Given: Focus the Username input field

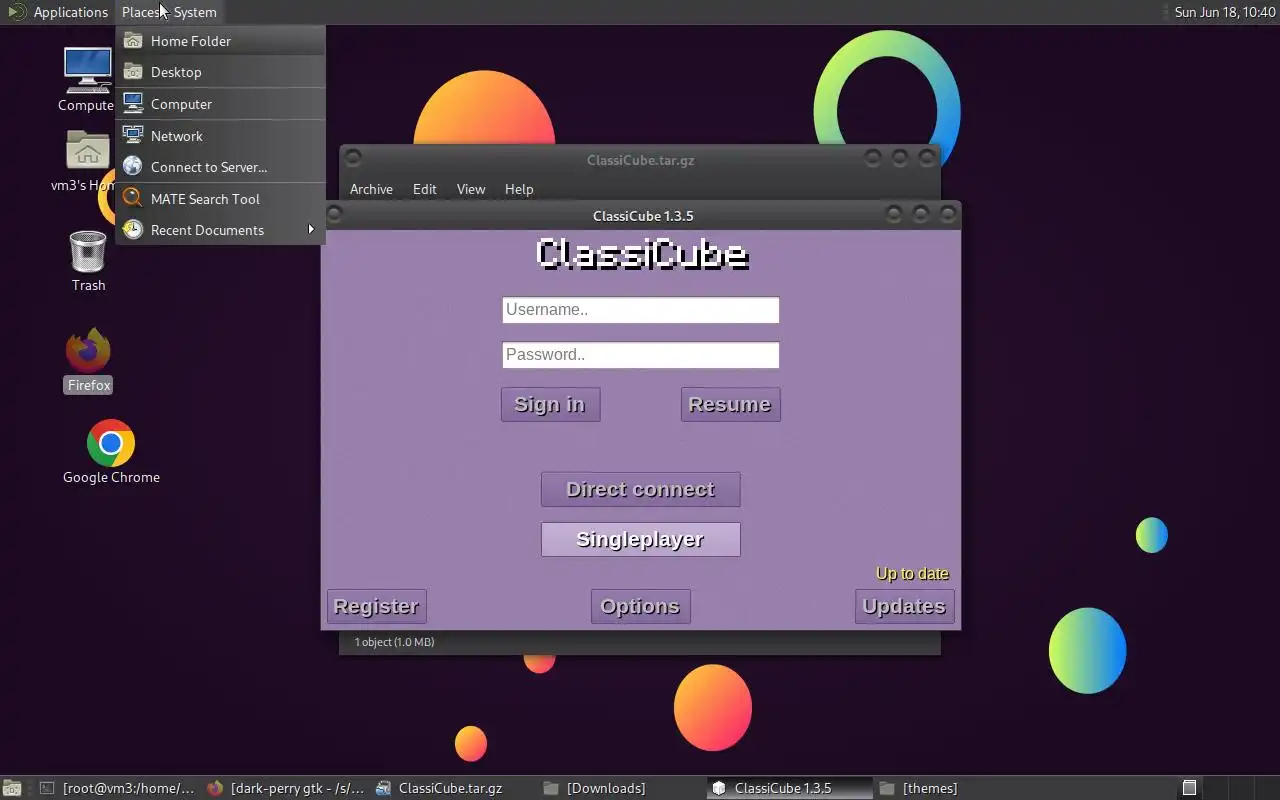Looking at the screenshot, I should pos(640,310).
